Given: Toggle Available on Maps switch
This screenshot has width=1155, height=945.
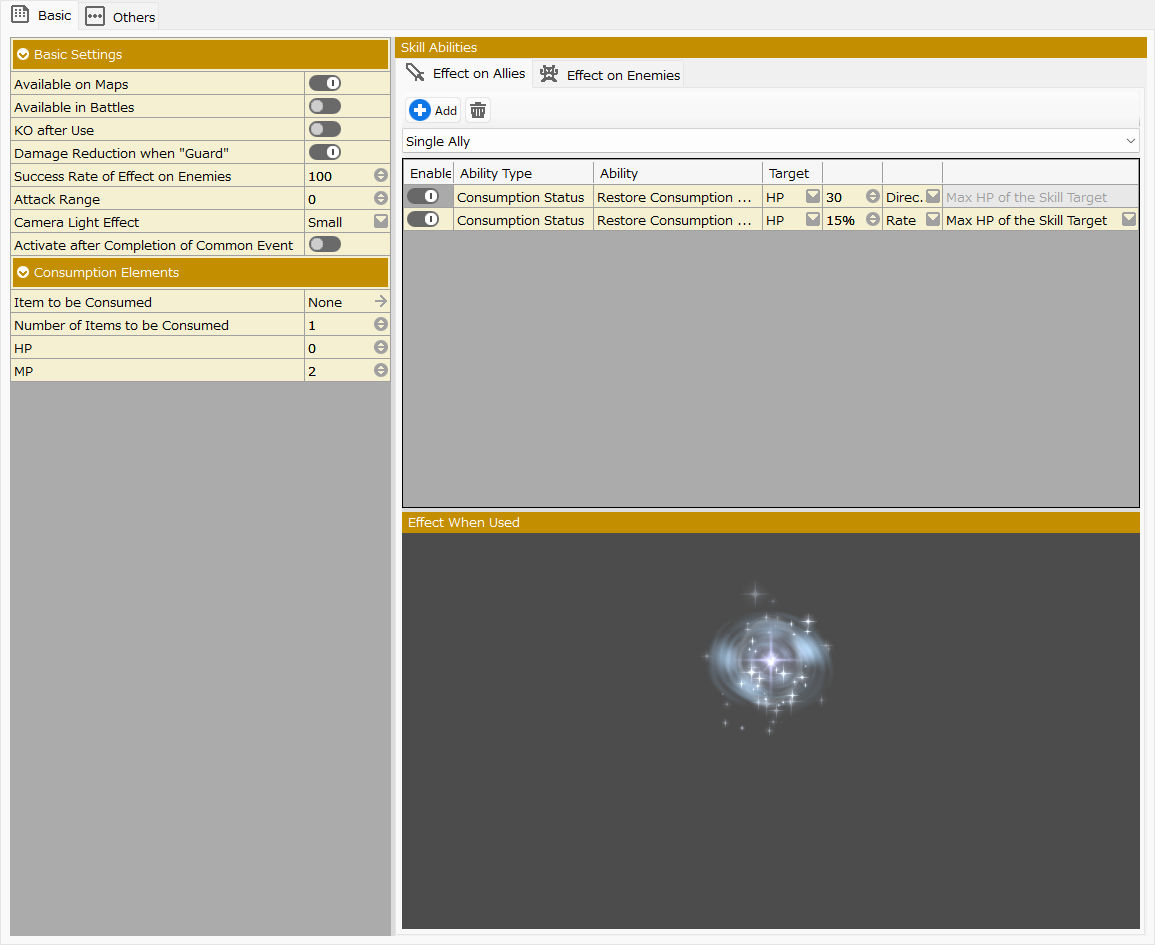Looking at the screenshot, I should tap(325, 84).
